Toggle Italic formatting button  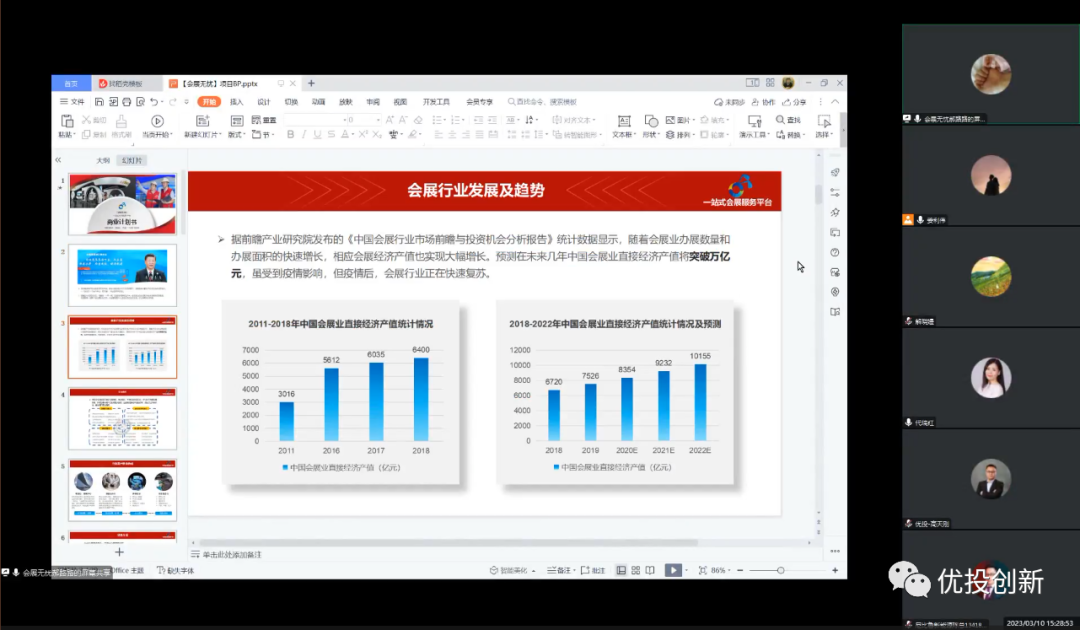click(303, 135)
